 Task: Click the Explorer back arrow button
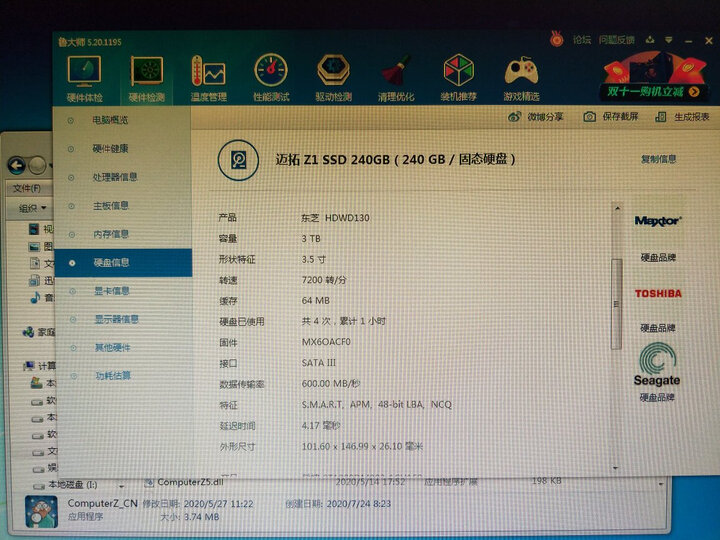(x=17, y=165)
